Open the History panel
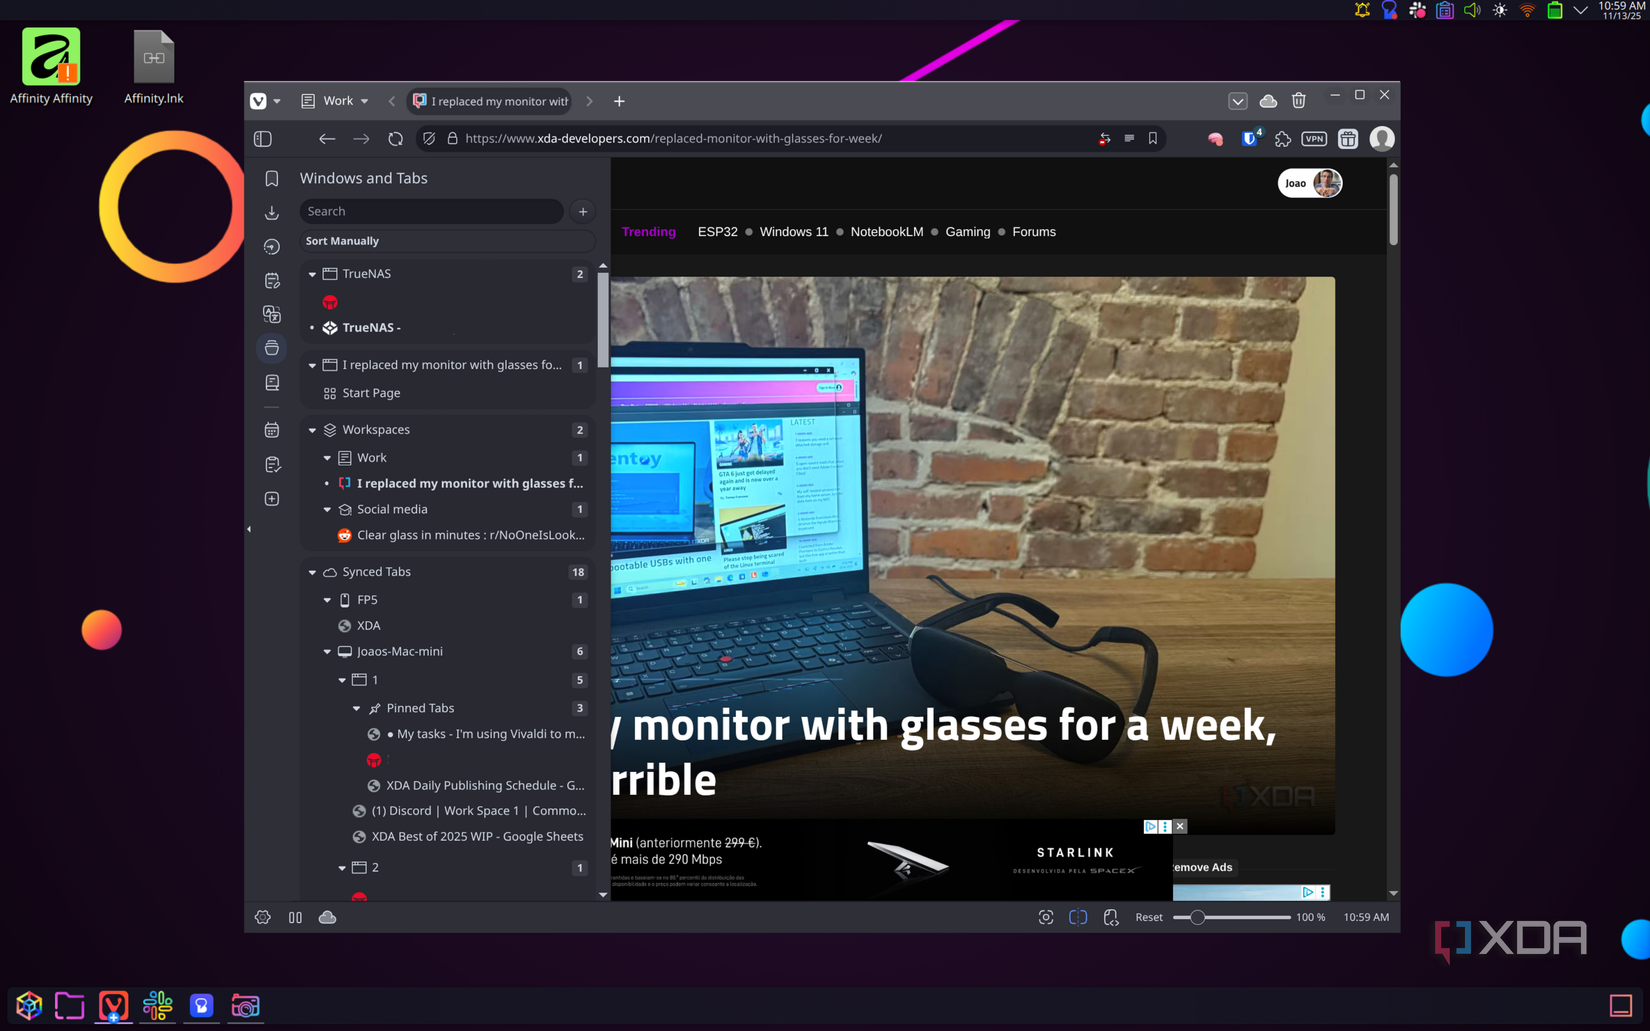This screenshot has height=1031, width=1650. coord(272,247)
